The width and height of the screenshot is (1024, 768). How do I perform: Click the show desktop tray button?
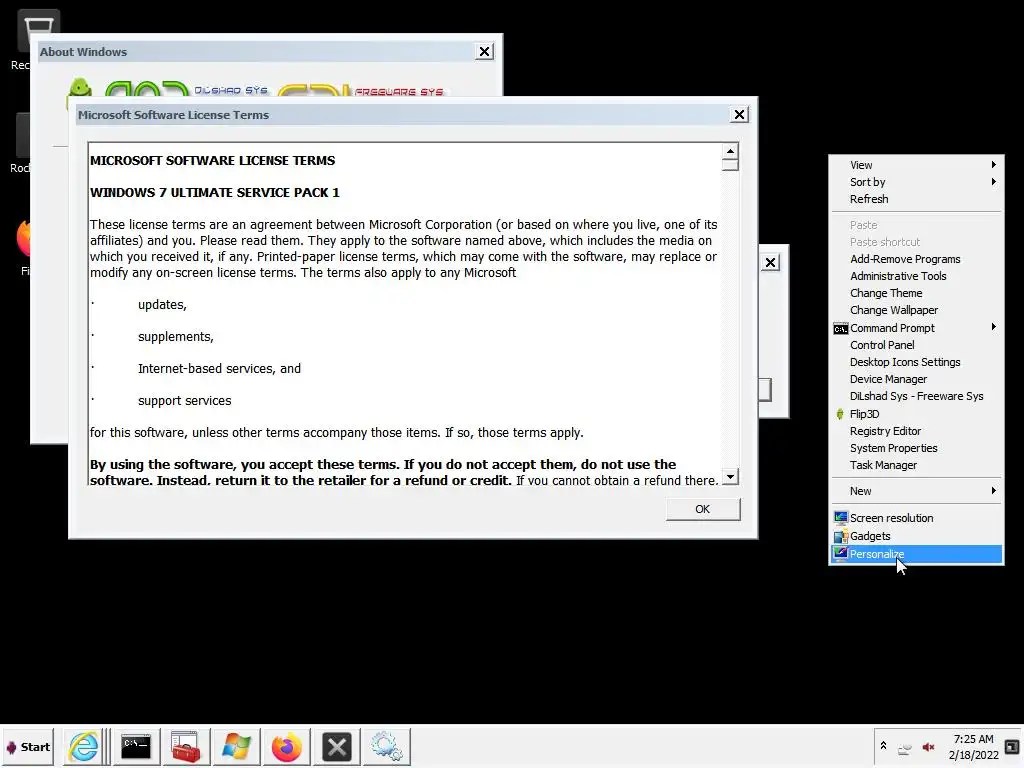[x=1012, y=746]
